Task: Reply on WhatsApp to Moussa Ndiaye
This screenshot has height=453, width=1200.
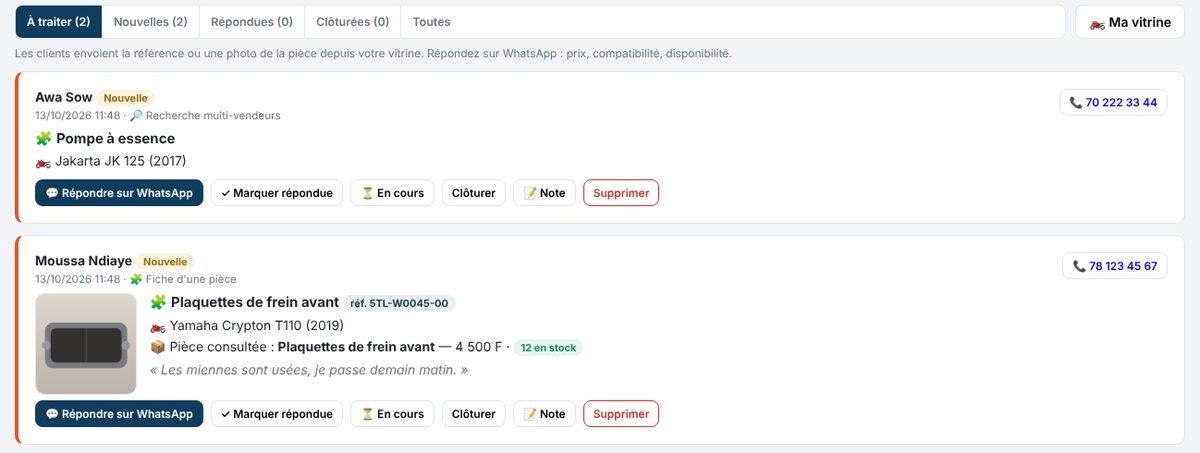Action: (119, 414)
